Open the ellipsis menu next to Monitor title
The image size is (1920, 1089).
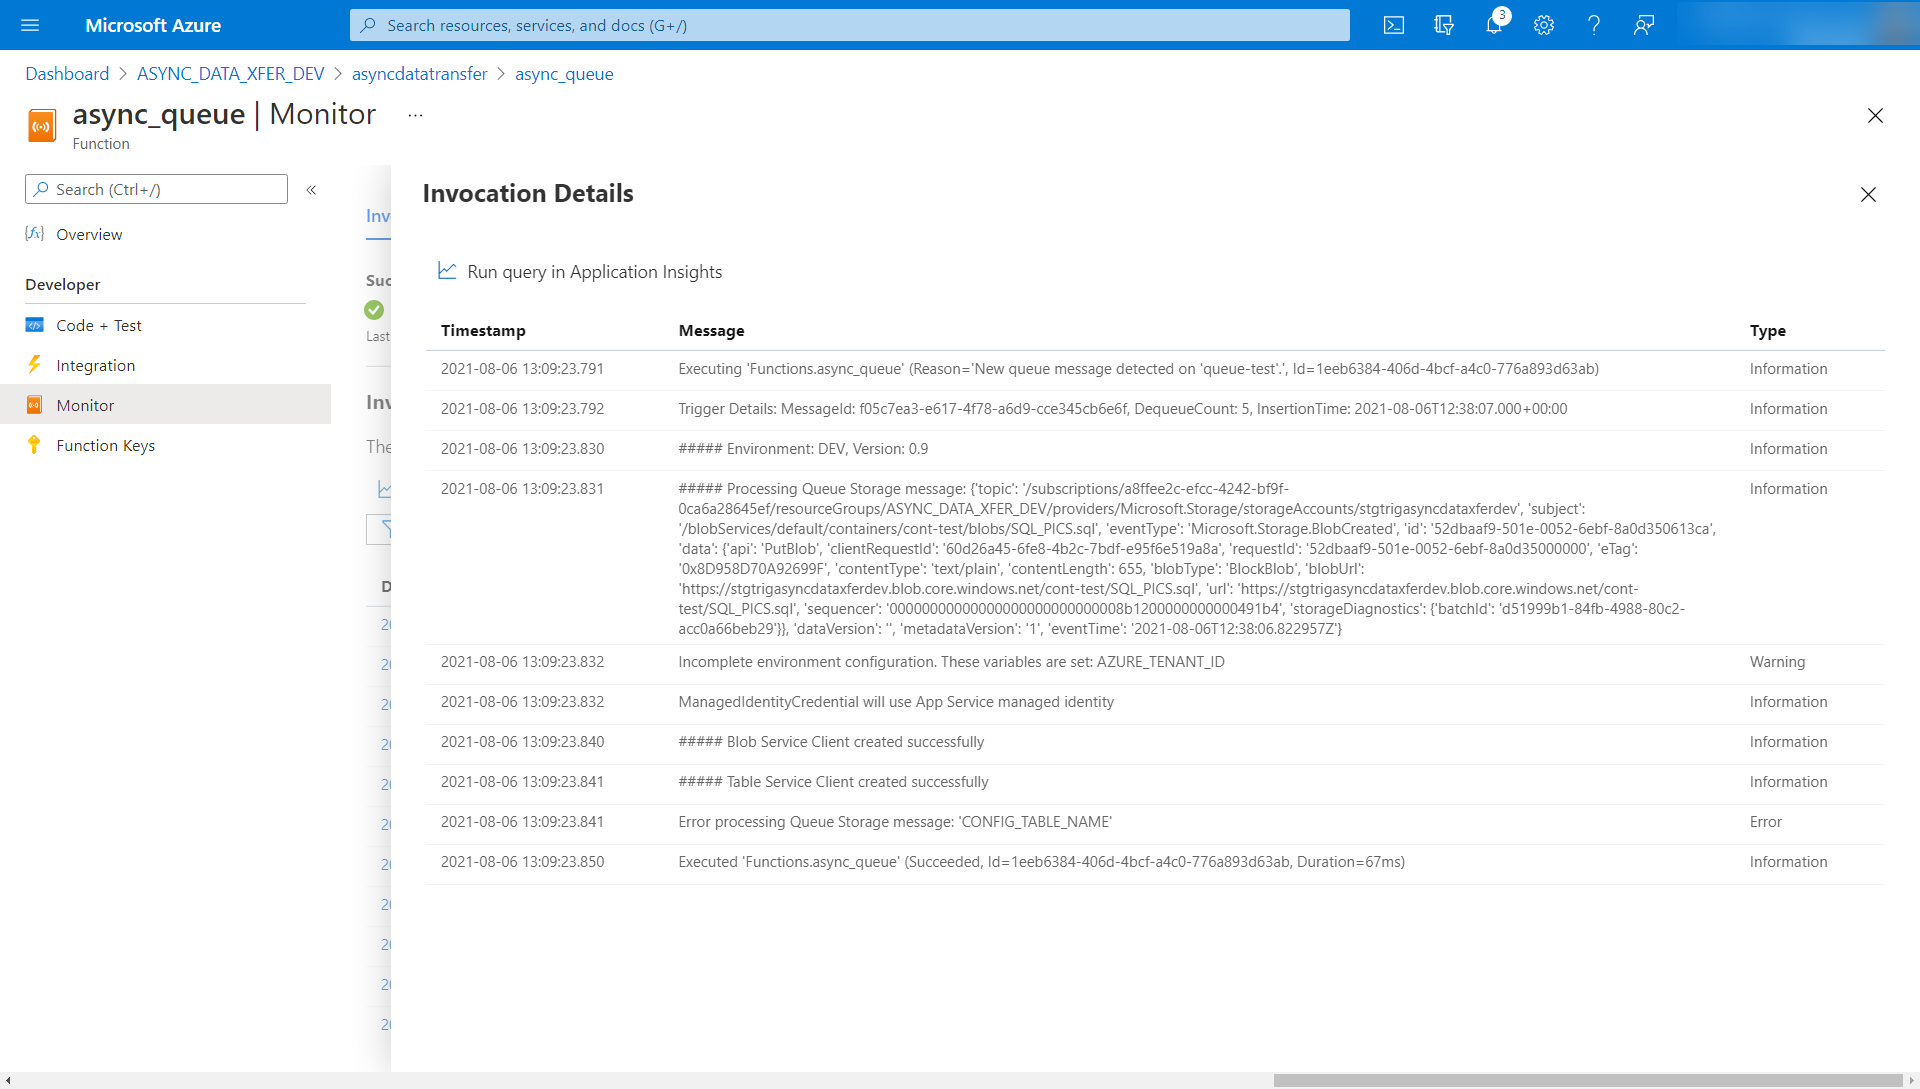(x=415, y=114)
